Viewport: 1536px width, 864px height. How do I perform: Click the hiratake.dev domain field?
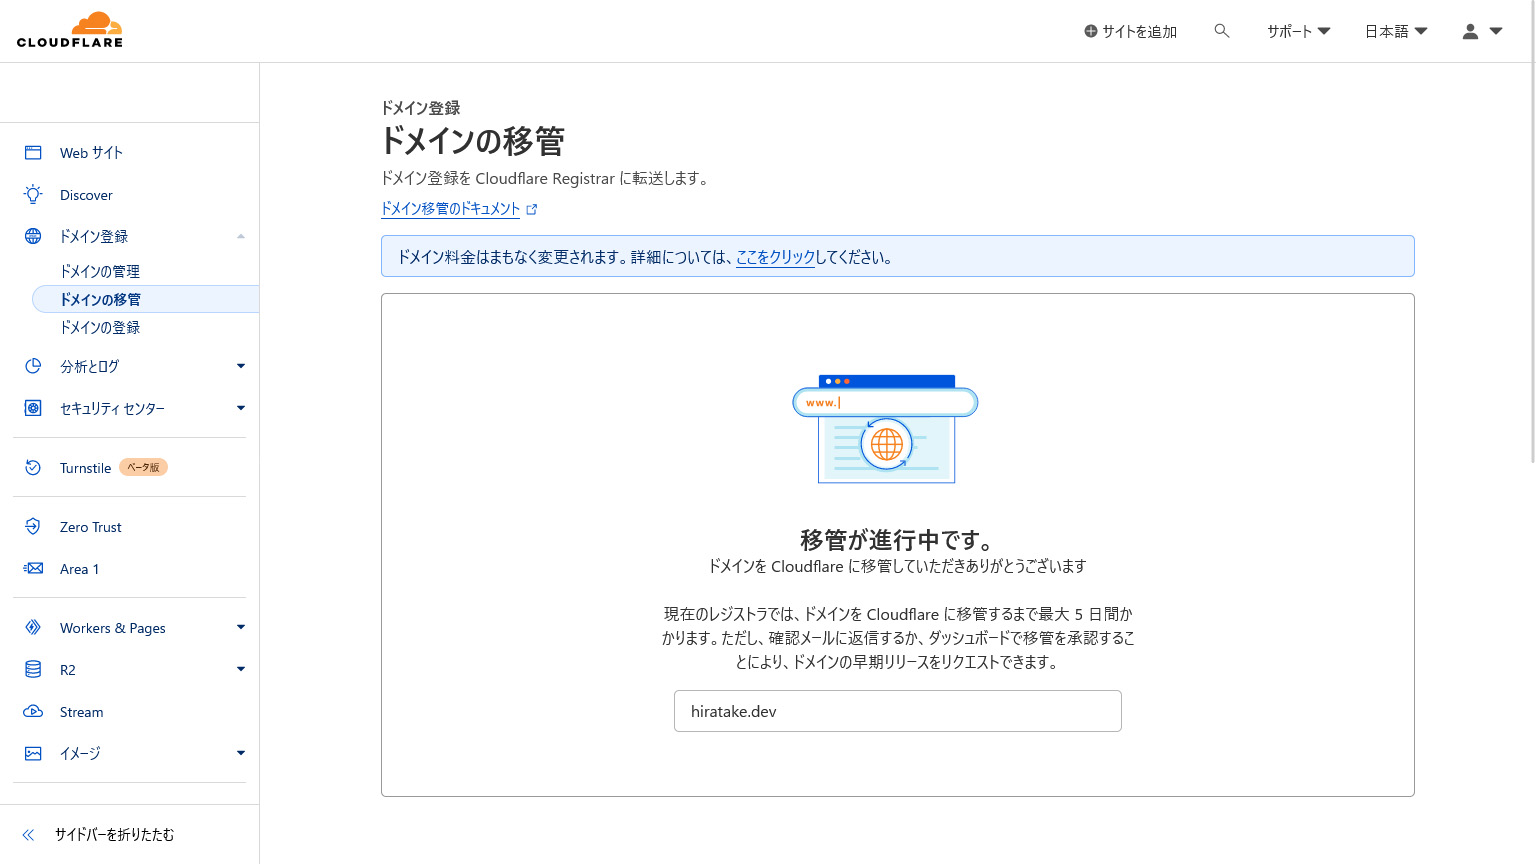point(898,711)
